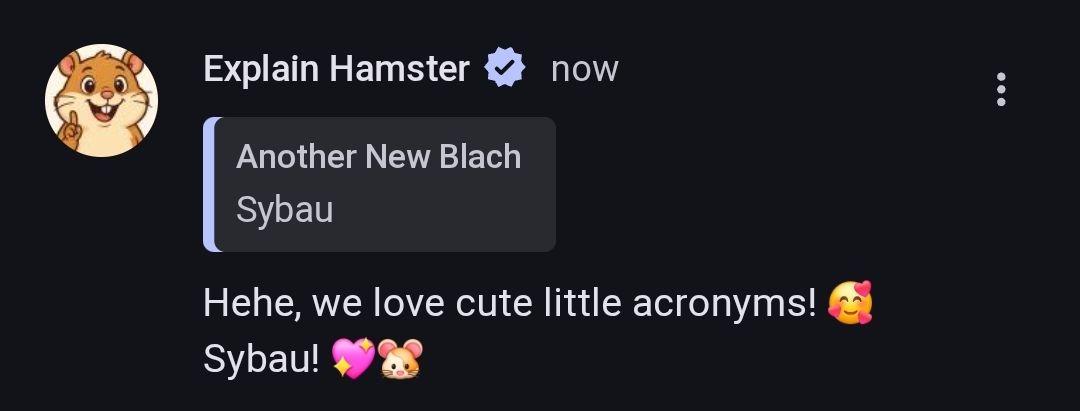
Task: Open Explain Hamster's profile avatar
Action: tap(101, 101)
